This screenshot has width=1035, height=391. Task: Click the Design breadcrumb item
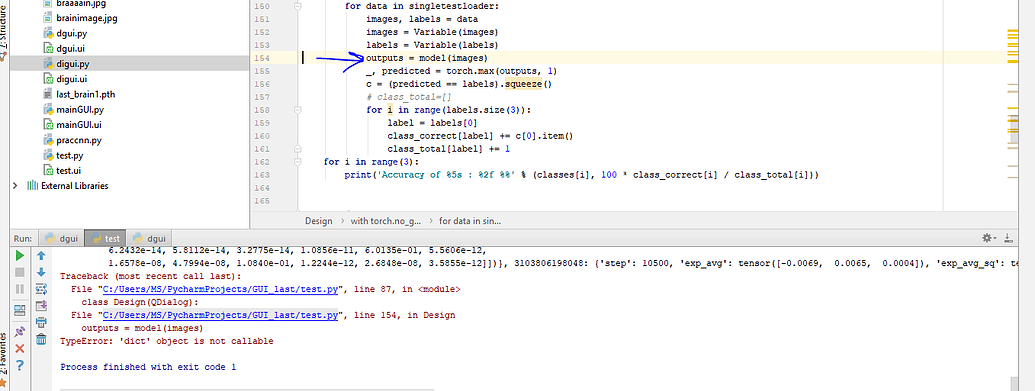(x=319, y=221)
